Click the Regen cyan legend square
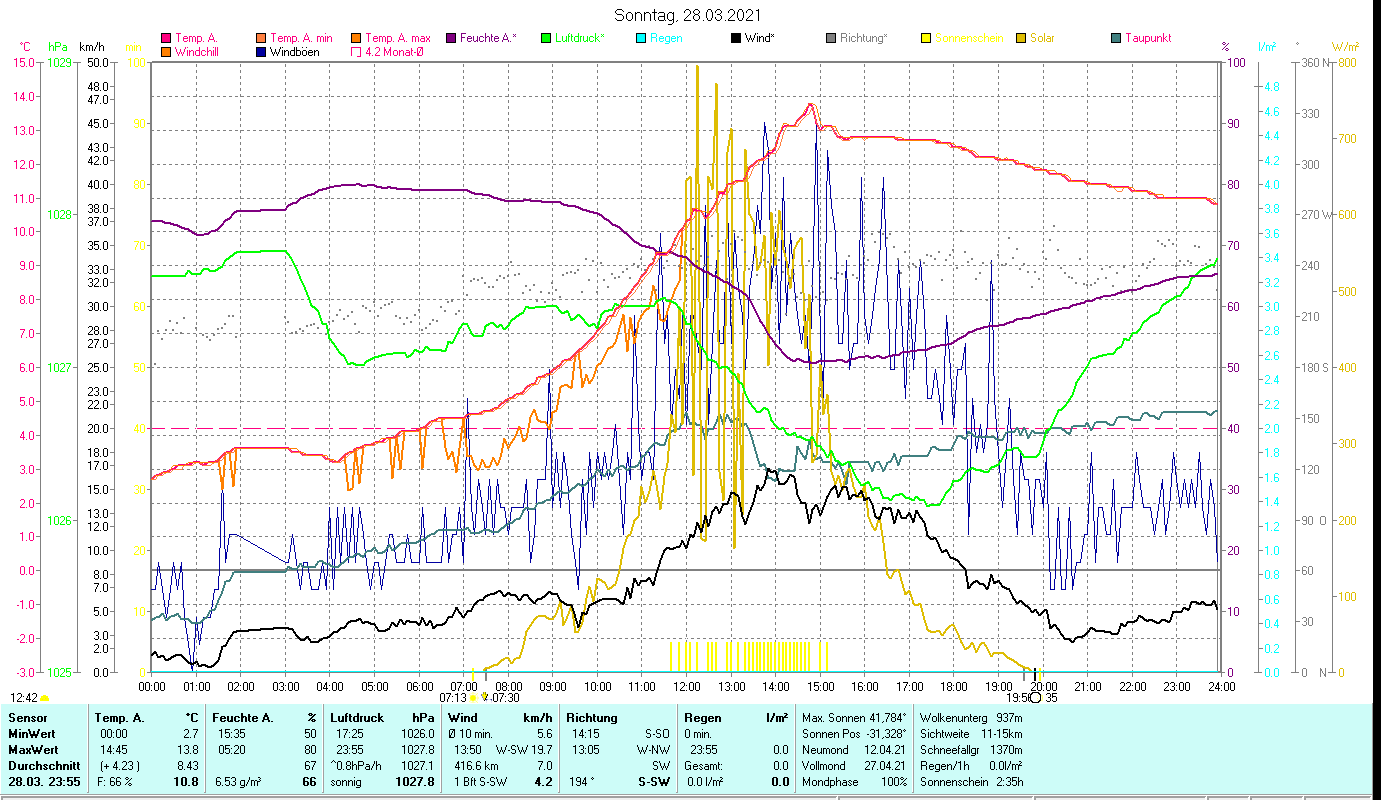Viewport: 1381px width, 800px height. (x=641, y=38)
